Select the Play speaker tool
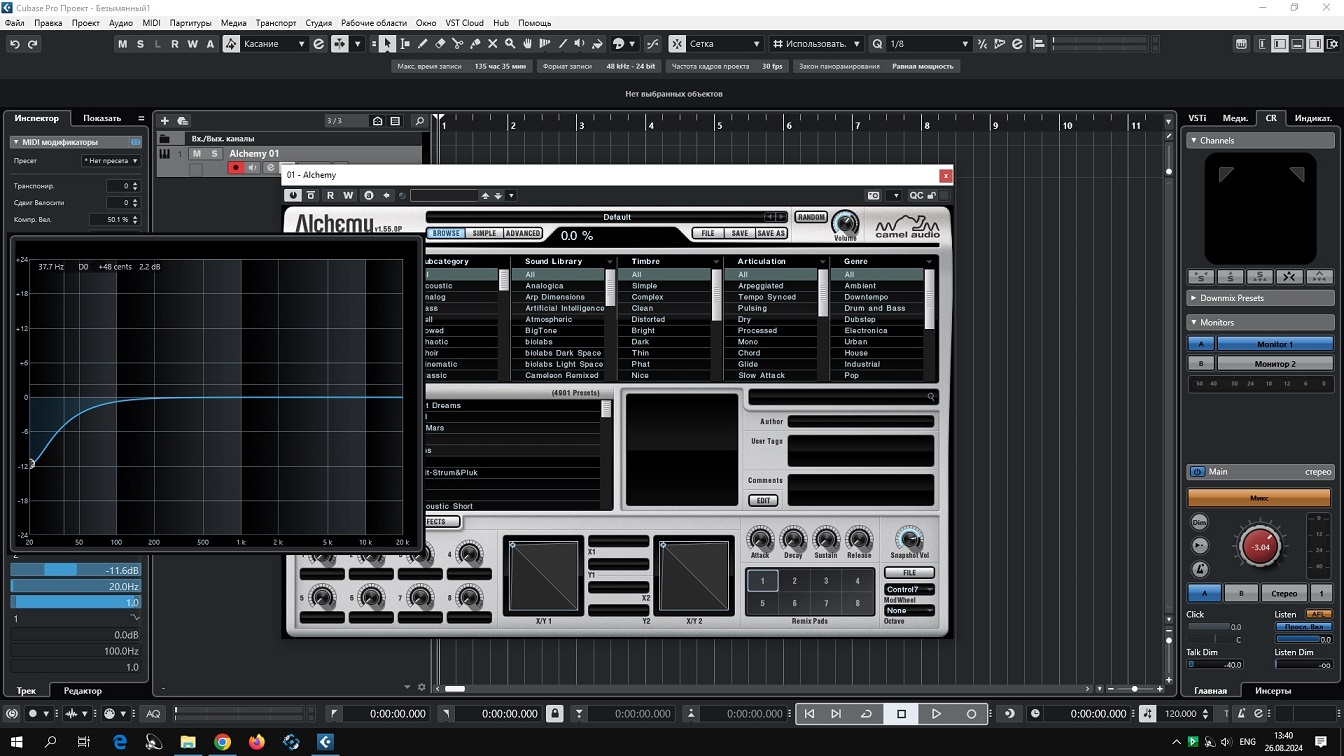The width and height of the screenshot is (1344, 756). pos(580,44)
